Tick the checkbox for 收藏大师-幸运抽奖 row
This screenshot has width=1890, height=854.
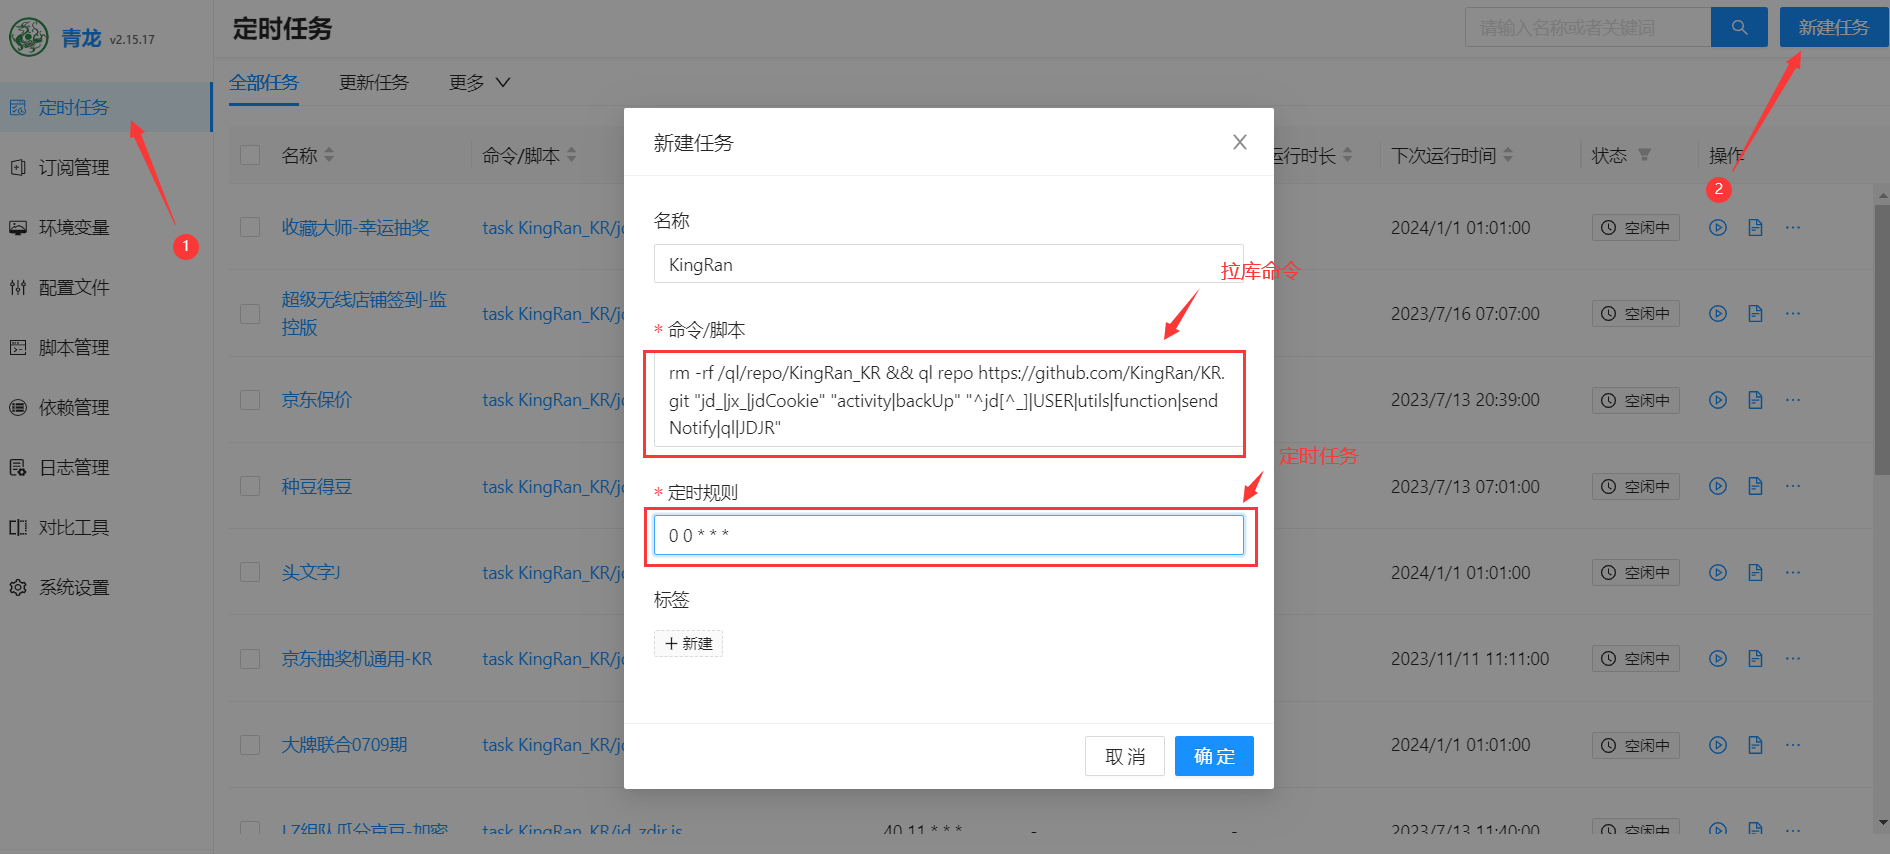pyautogui.click(x=250, y=228)
